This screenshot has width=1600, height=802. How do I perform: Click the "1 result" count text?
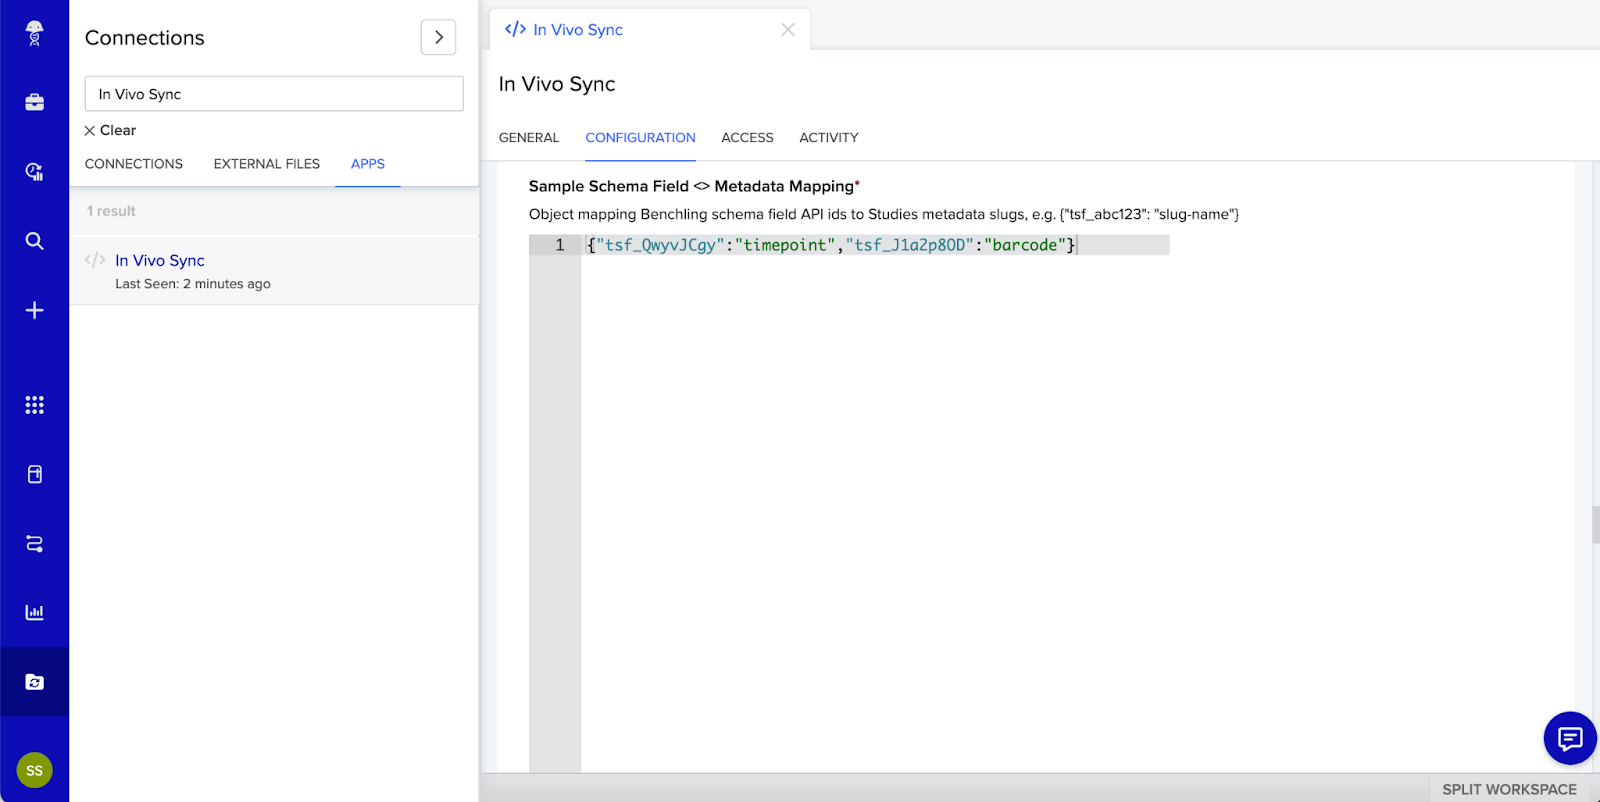(x=111, y=211)
